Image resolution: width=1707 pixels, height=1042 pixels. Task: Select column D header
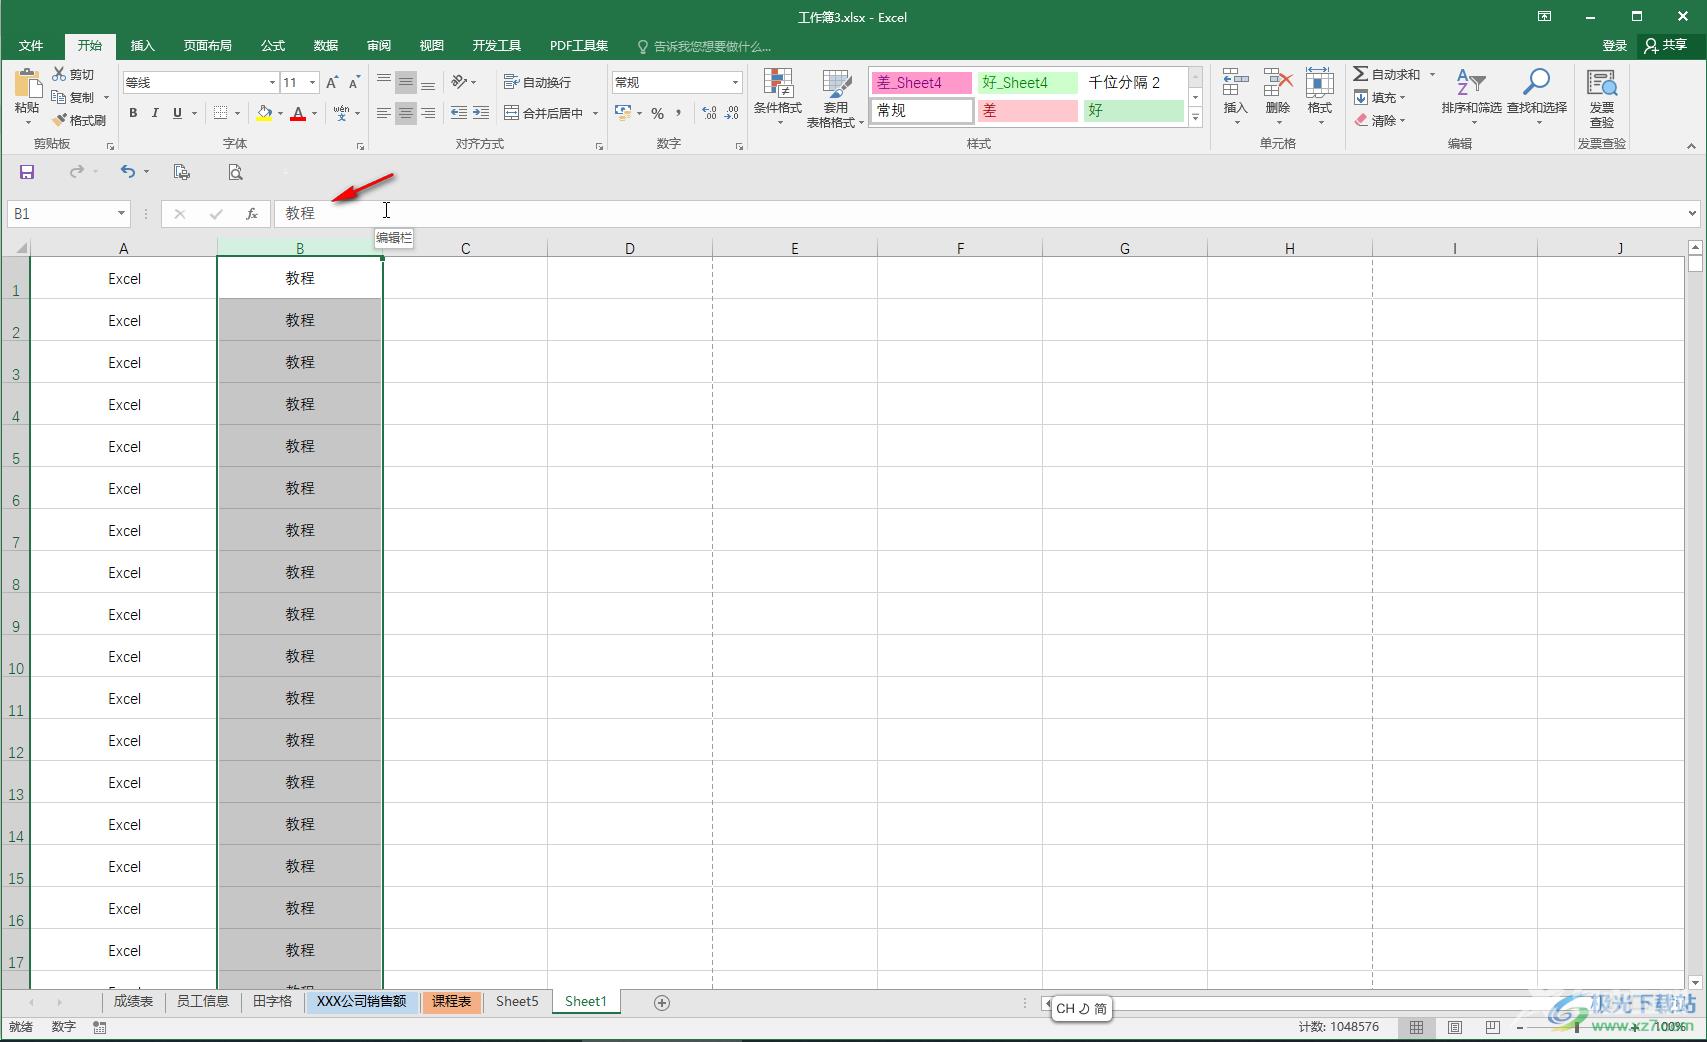[630, 248]
